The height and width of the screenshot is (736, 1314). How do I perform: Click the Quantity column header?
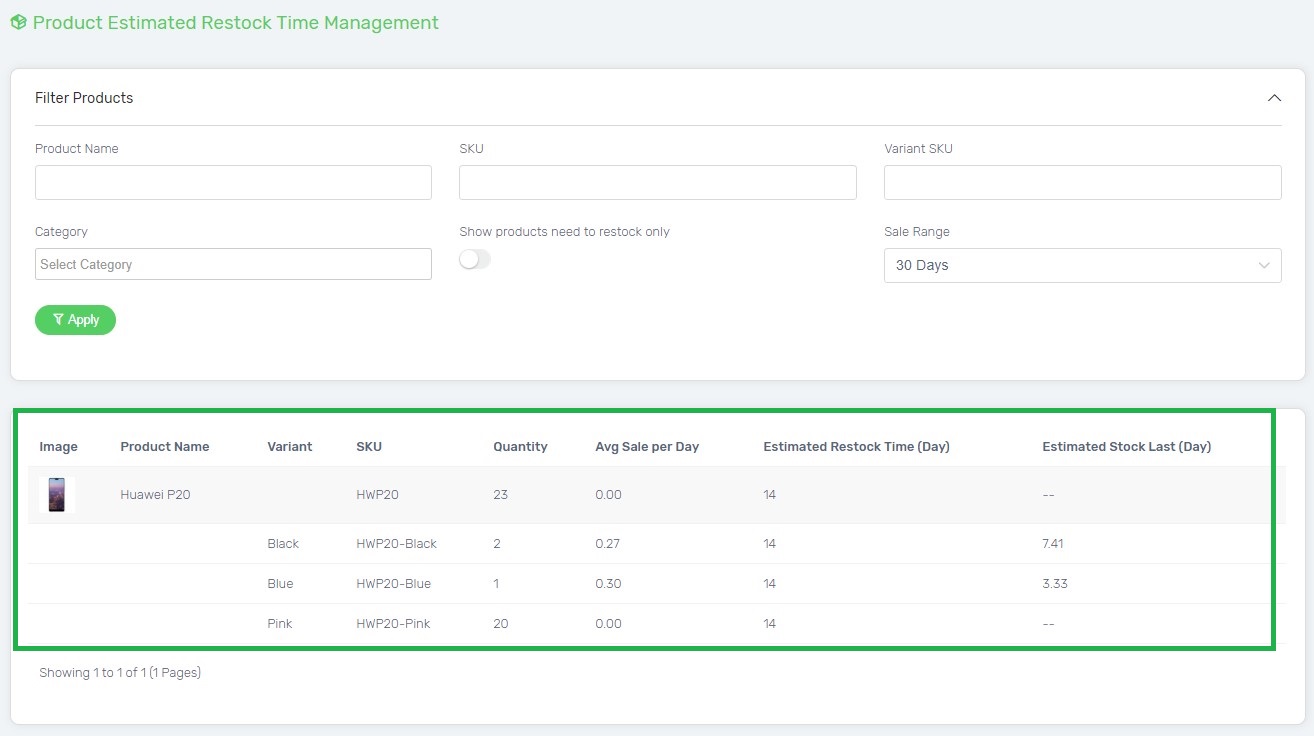pos(520,447)
